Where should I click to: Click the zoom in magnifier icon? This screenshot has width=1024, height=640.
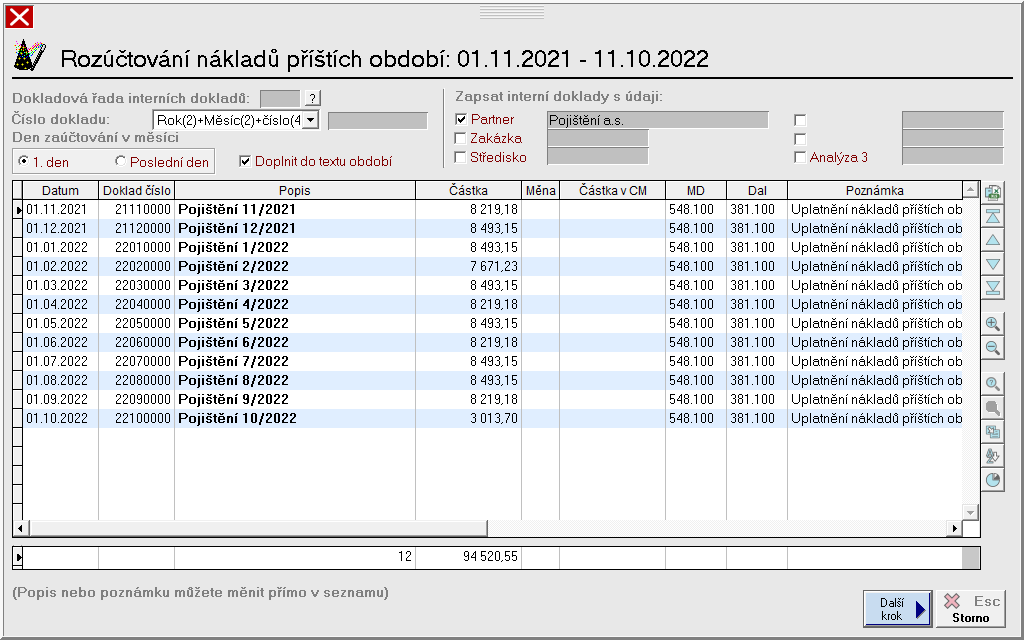point(993,324)
